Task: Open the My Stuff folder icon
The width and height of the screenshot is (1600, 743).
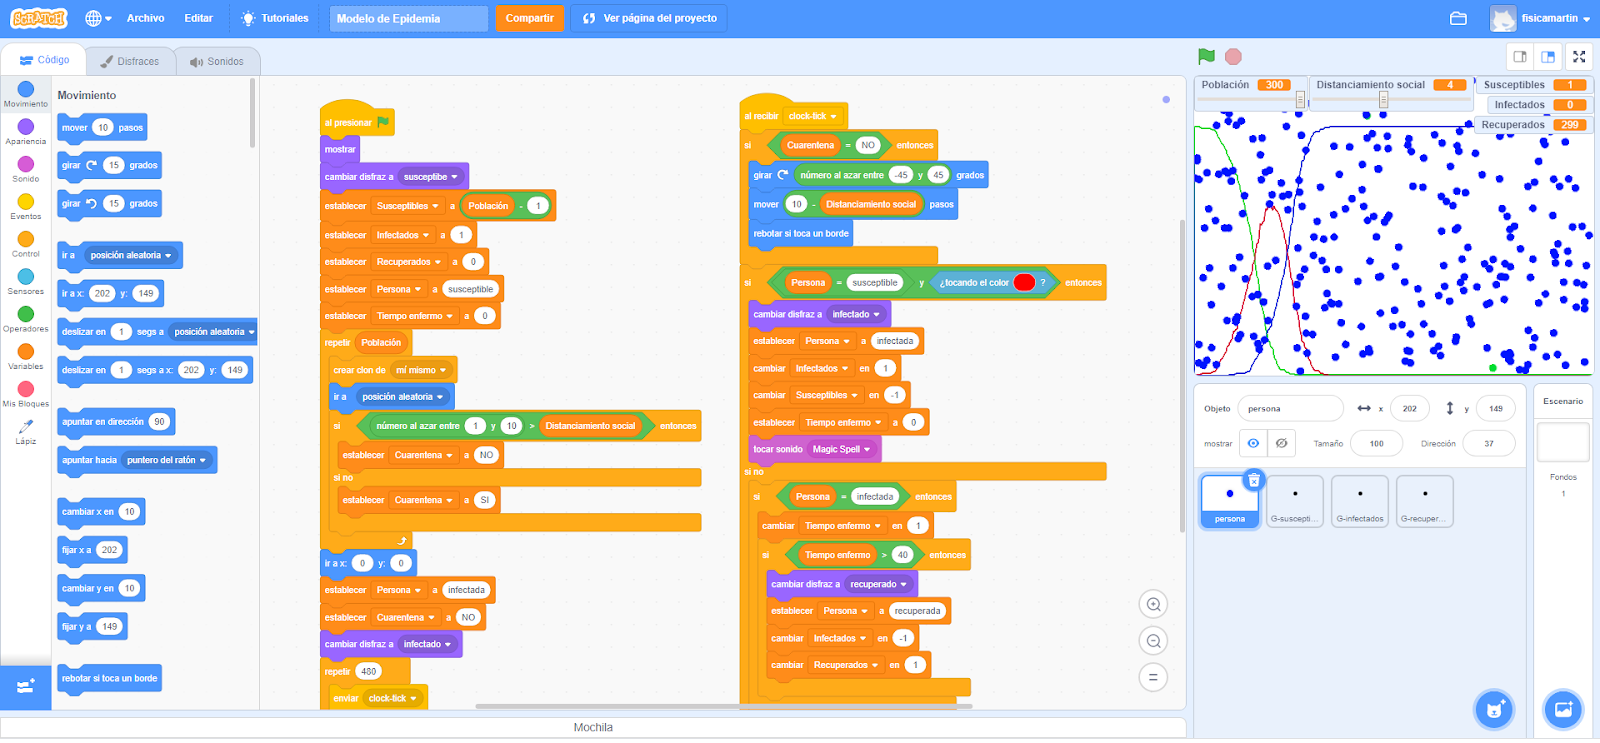Action: click(x=1458, y=18)
